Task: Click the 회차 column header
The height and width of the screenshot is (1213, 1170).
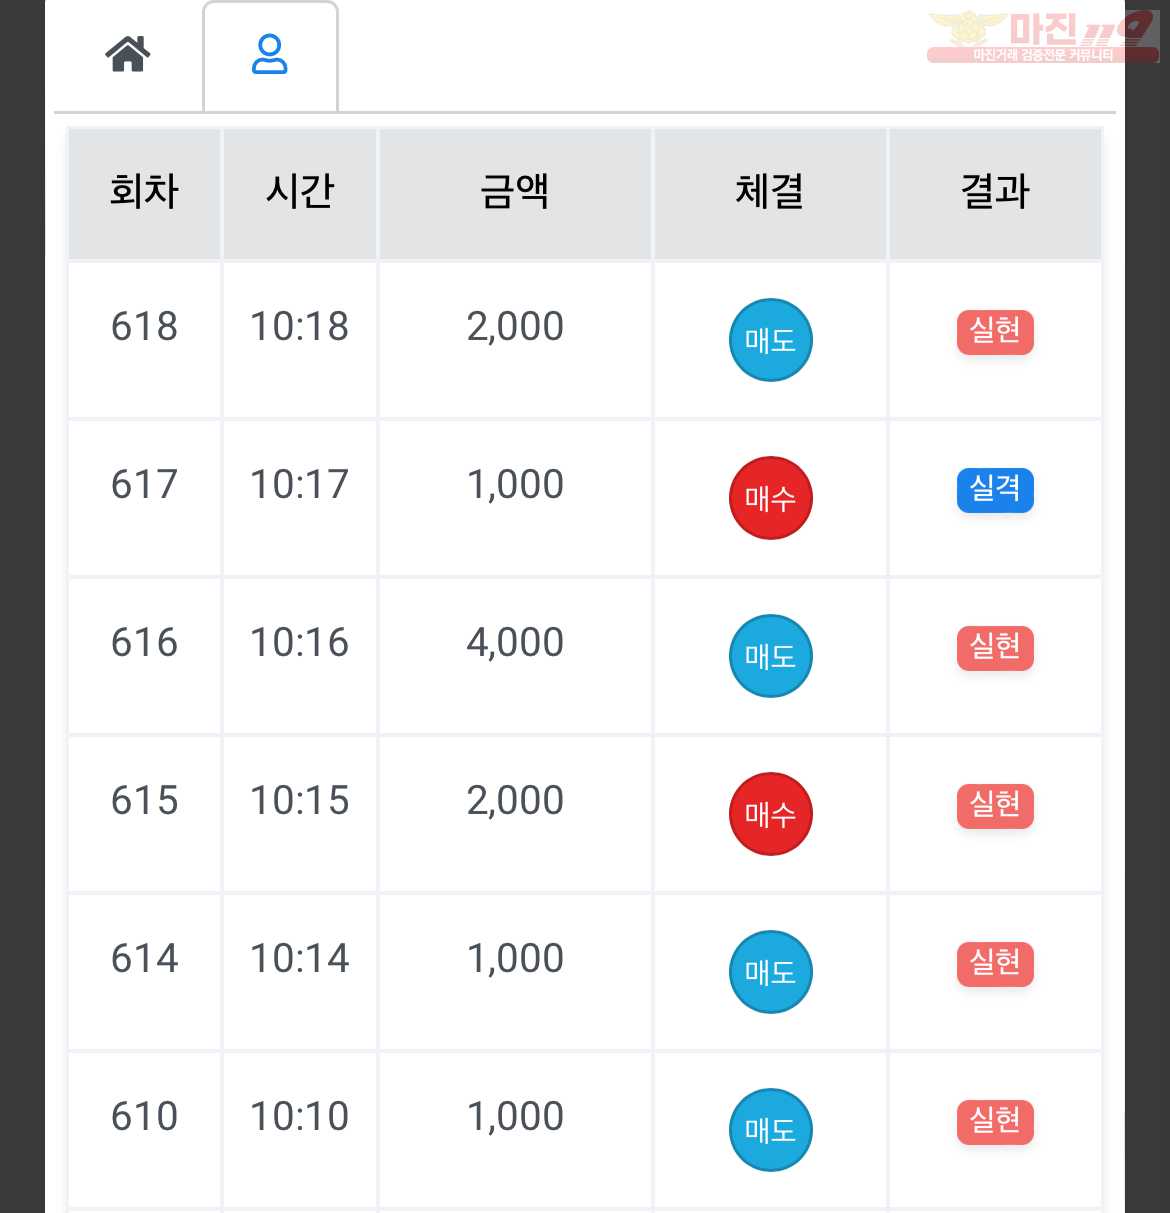Action: pyautogui.click(x=144, y=192)
